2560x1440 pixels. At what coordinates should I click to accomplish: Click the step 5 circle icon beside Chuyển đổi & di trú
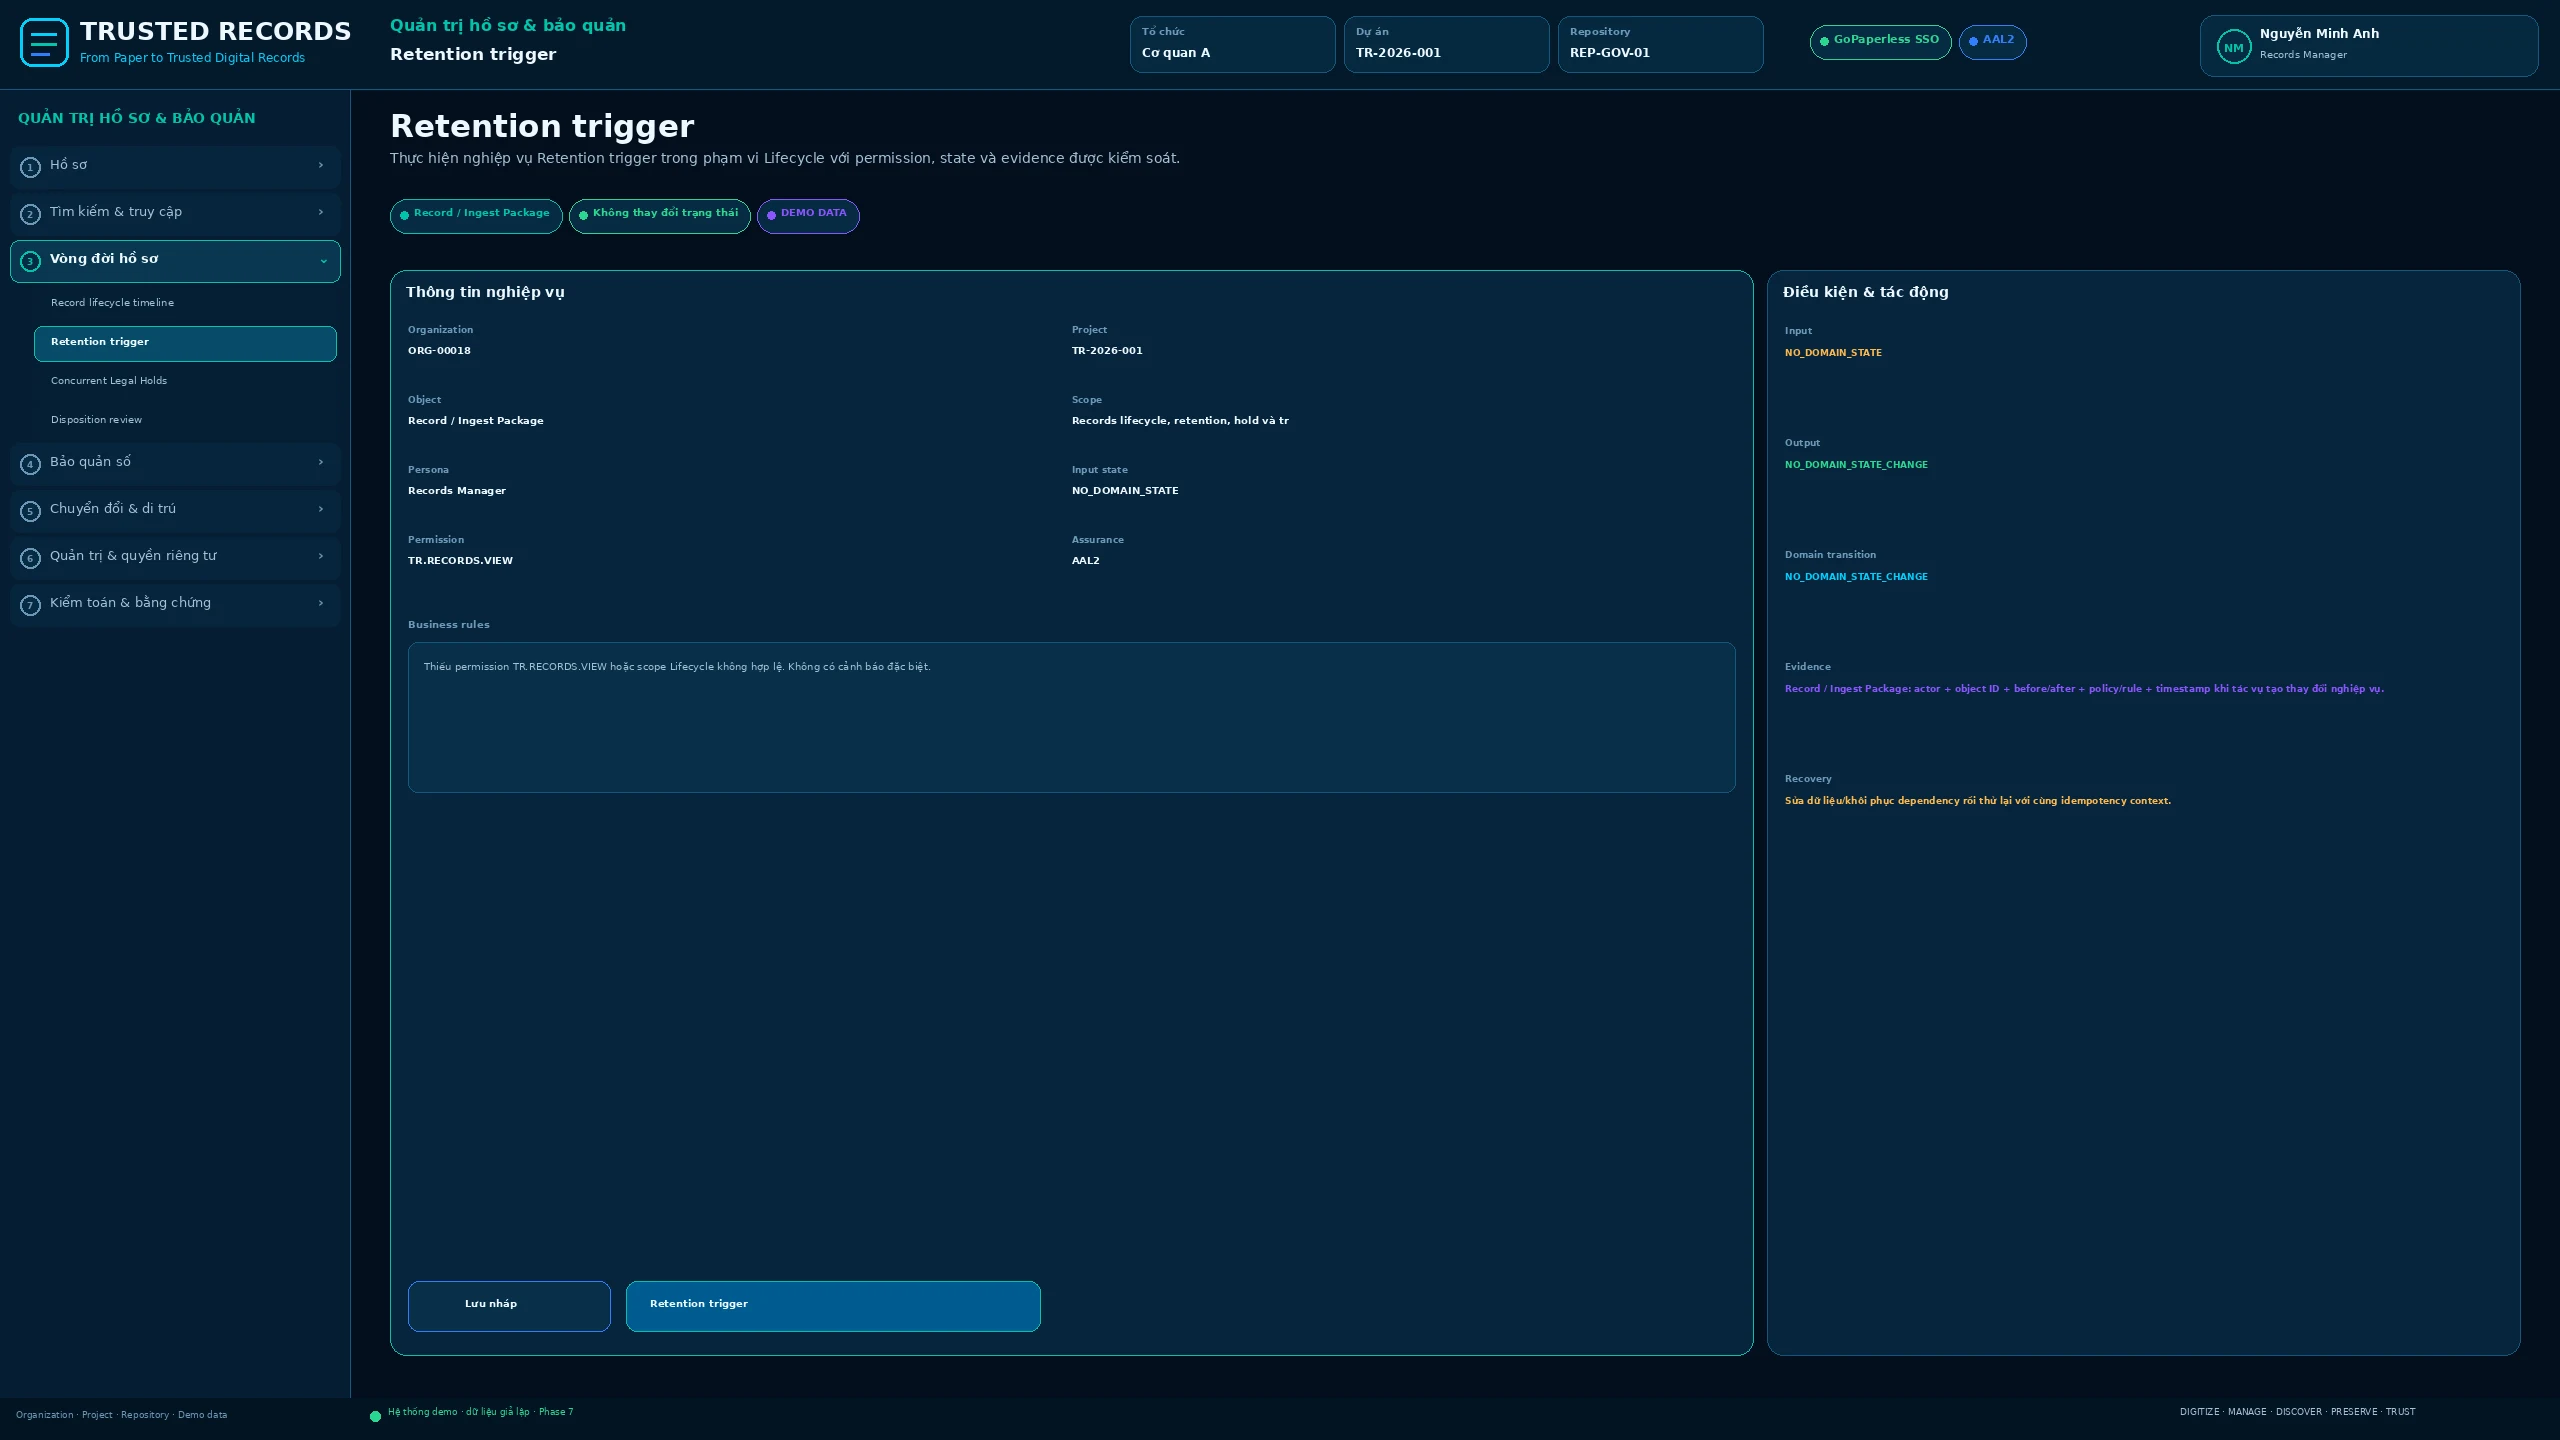(x=30, y=511)
